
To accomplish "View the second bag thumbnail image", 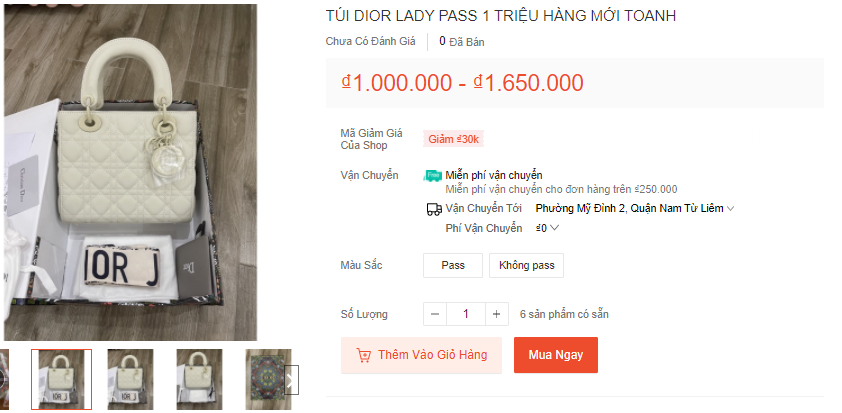I will pos(130,380).
